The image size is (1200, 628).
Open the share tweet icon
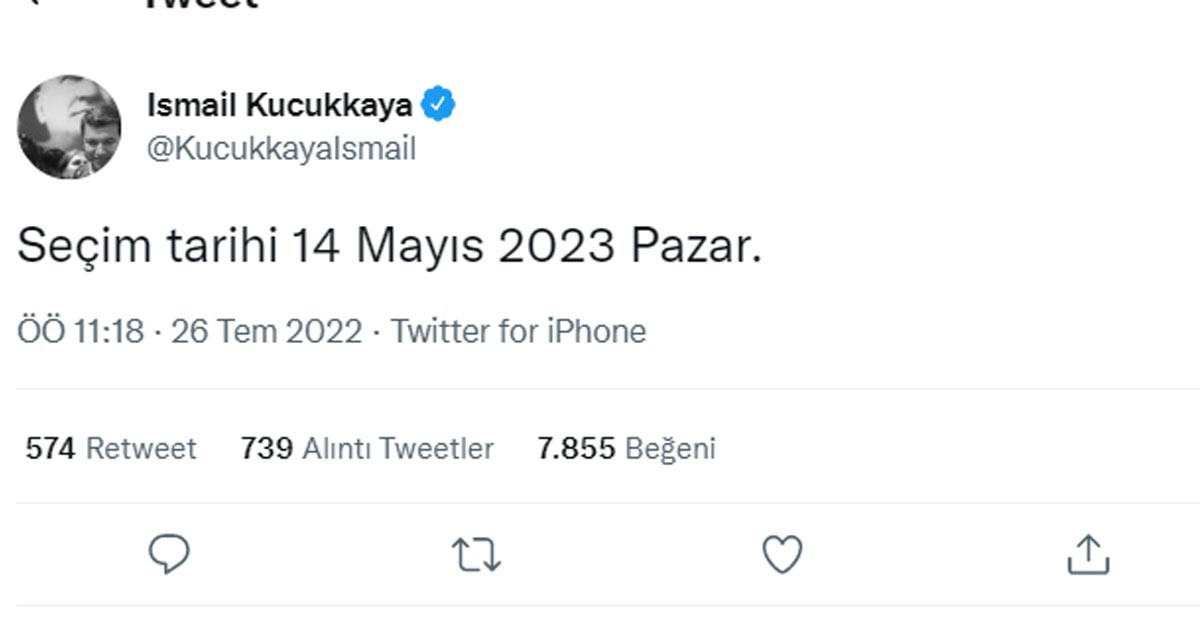(x=1088, y=554)
